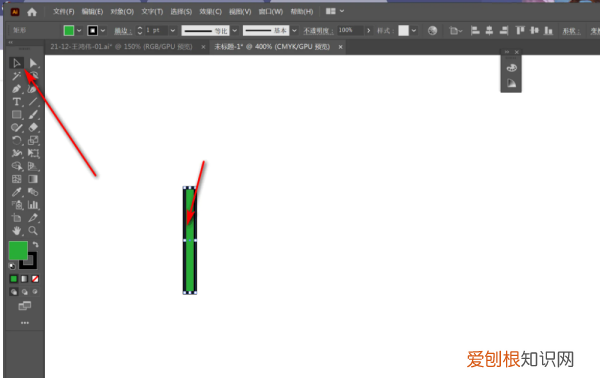Enable Draw Behind mode
This screenshot has width=600, height=378.
click(24, 292)
